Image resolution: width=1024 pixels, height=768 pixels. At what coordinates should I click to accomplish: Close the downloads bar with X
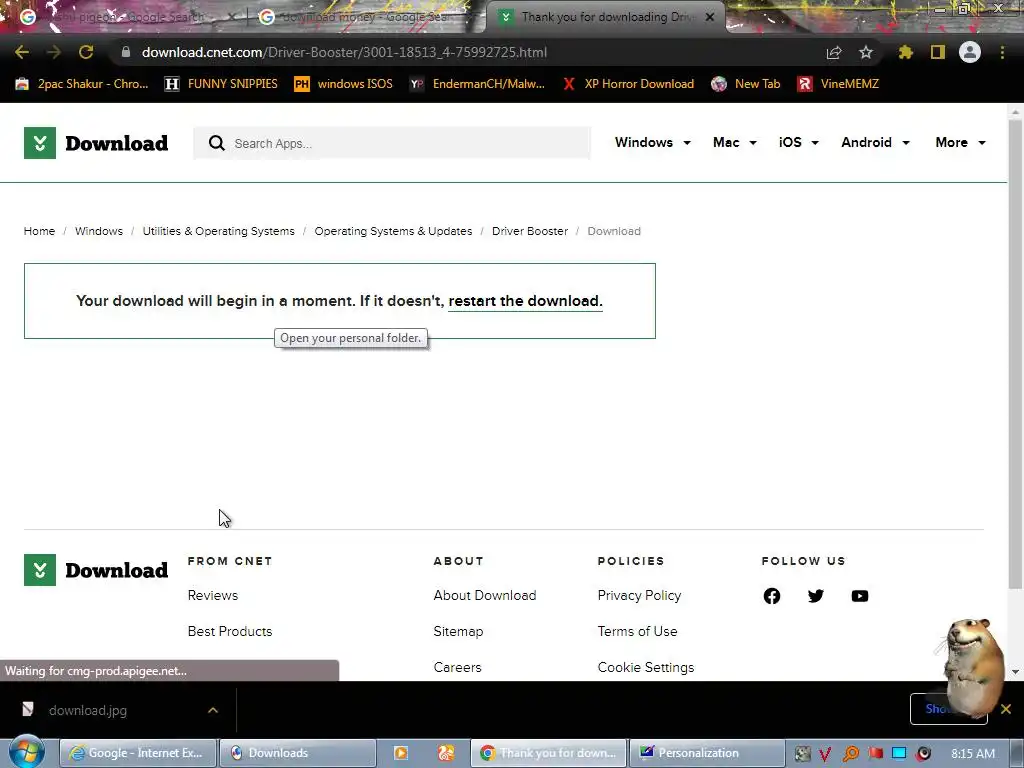tap(1006, 709)
